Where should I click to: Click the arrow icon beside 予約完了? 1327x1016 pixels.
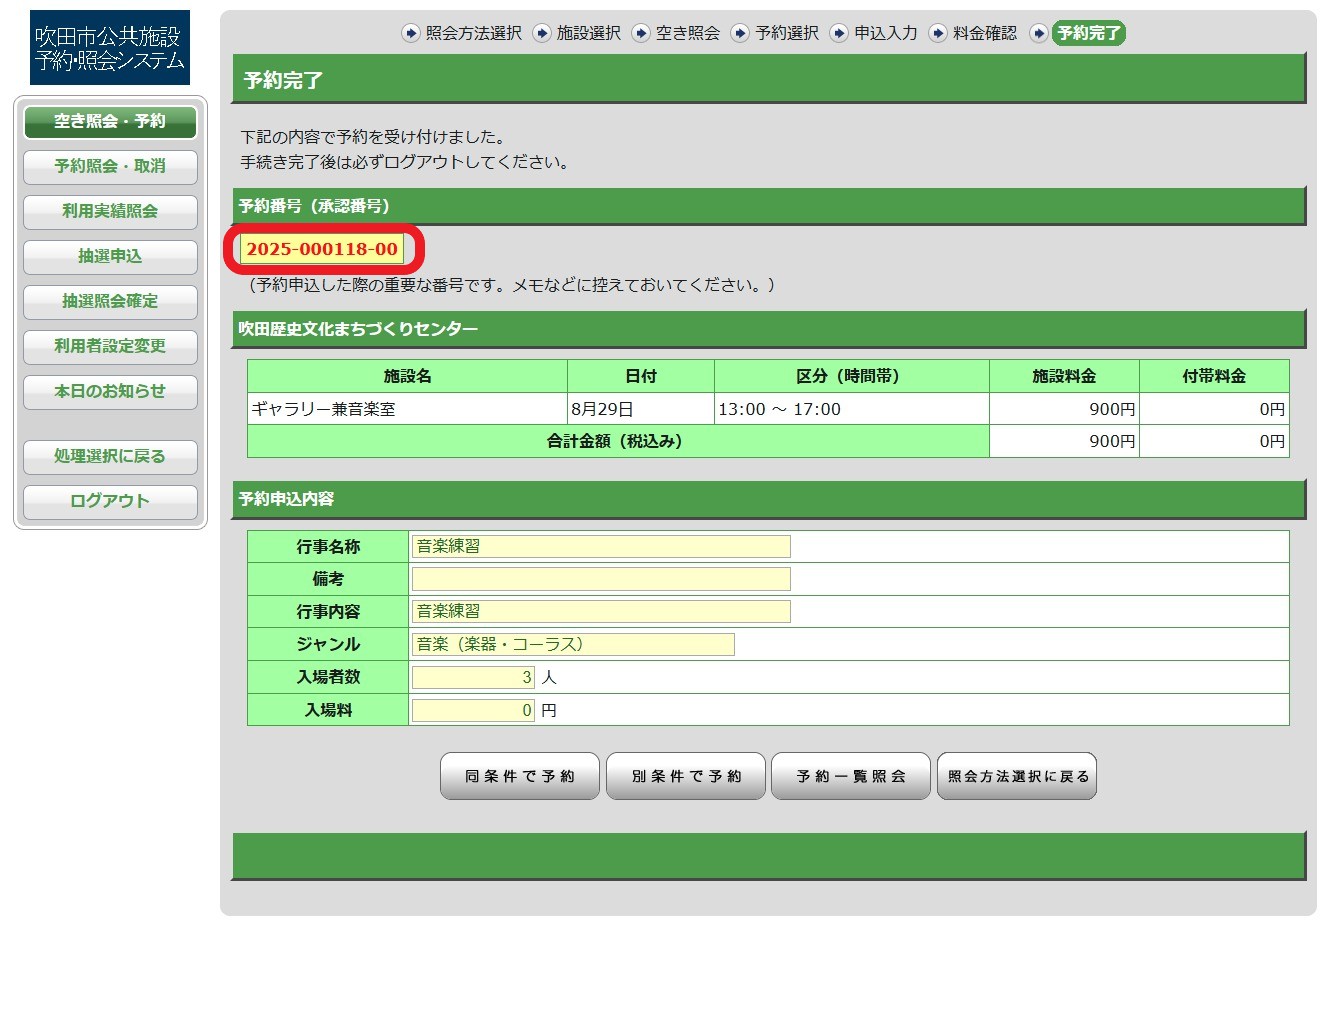[x=1040, y=33]
